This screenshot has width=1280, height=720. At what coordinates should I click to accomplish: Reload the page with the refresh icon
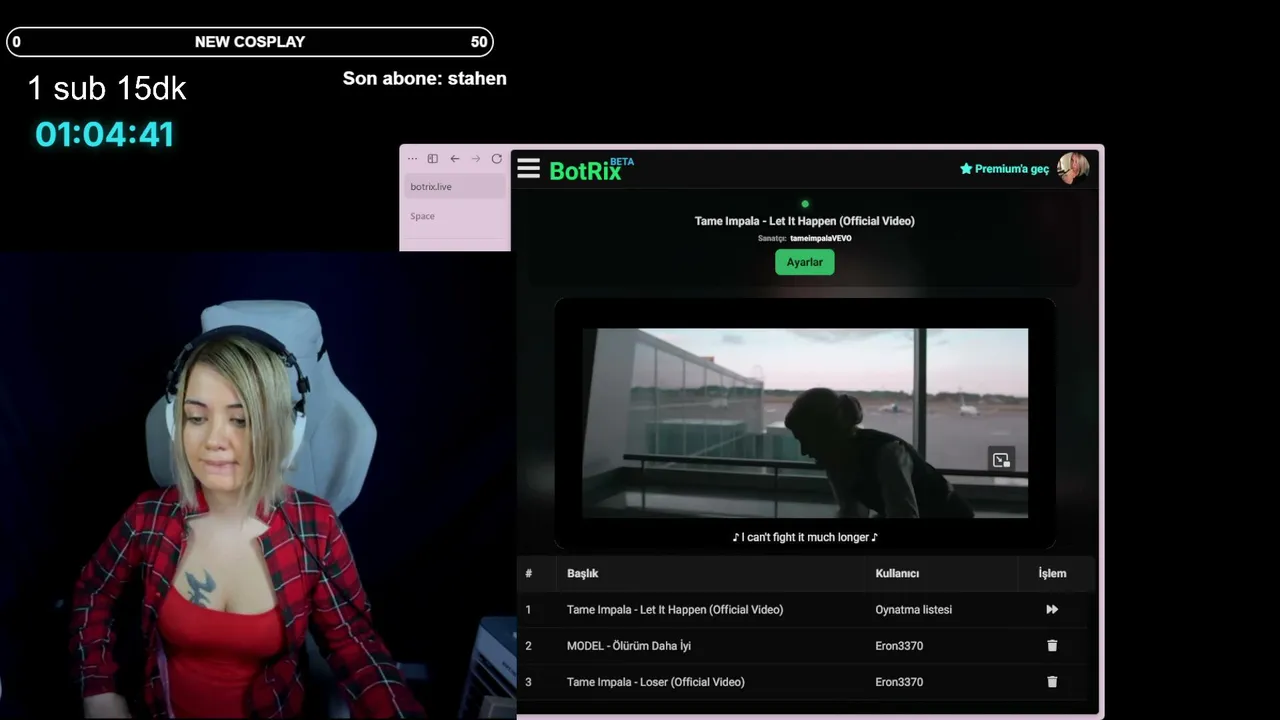coord(496,159)
